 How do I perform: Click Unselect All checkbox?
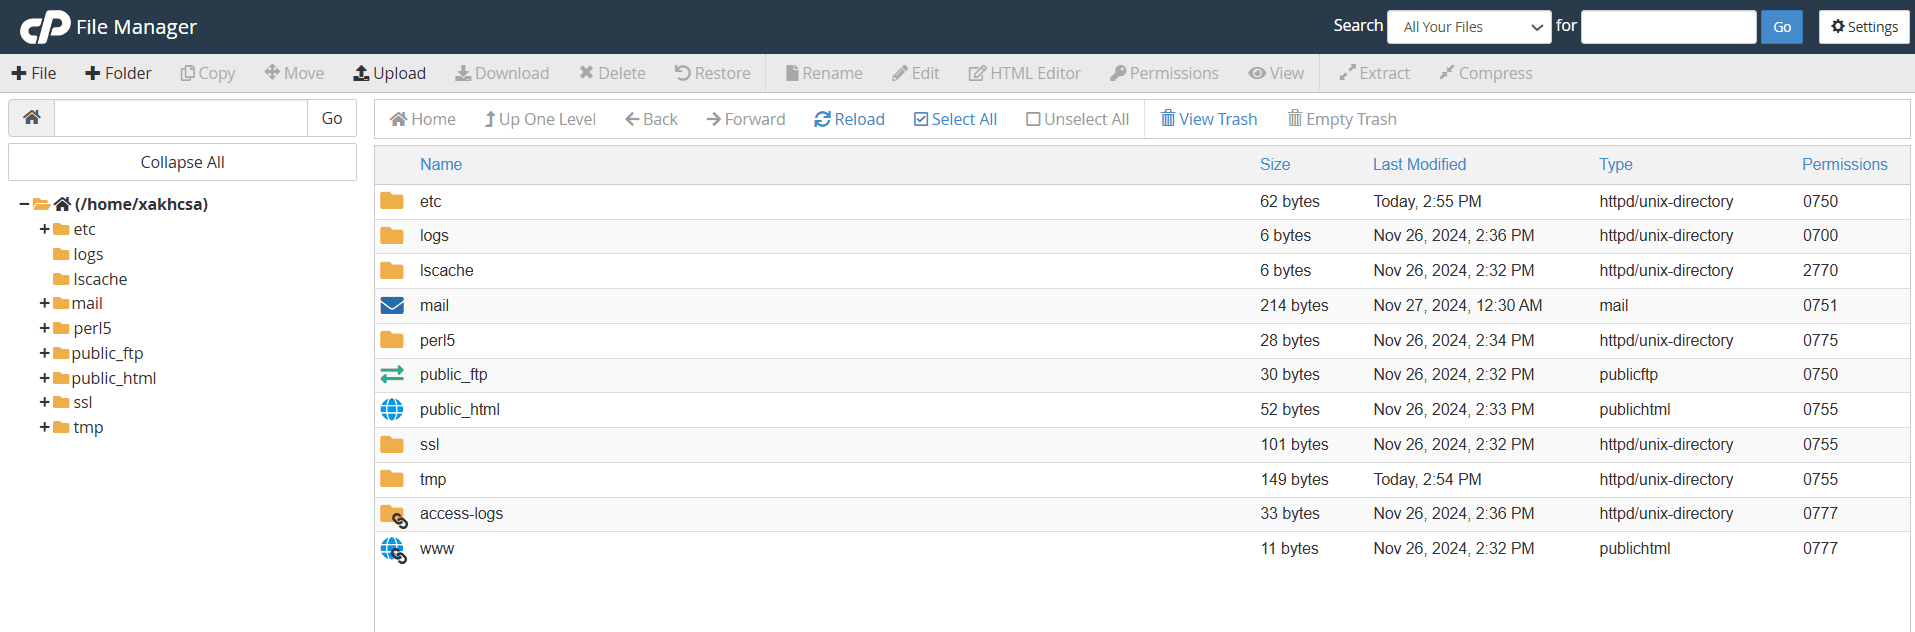pyautogui.click(x=1078, y=119)
